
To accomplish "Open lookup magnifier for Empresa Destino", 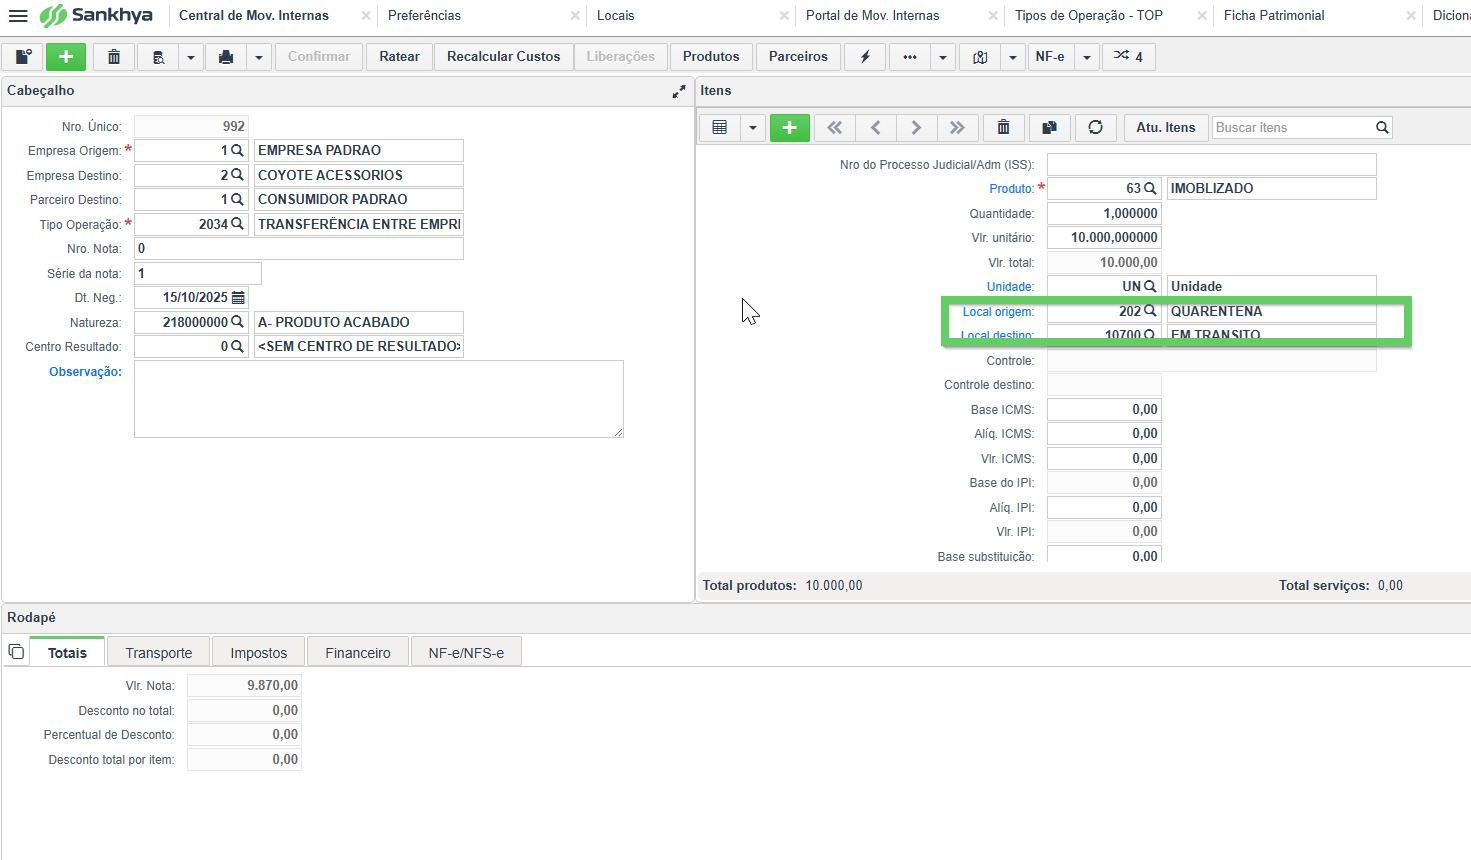I will [x=238, y=175].
